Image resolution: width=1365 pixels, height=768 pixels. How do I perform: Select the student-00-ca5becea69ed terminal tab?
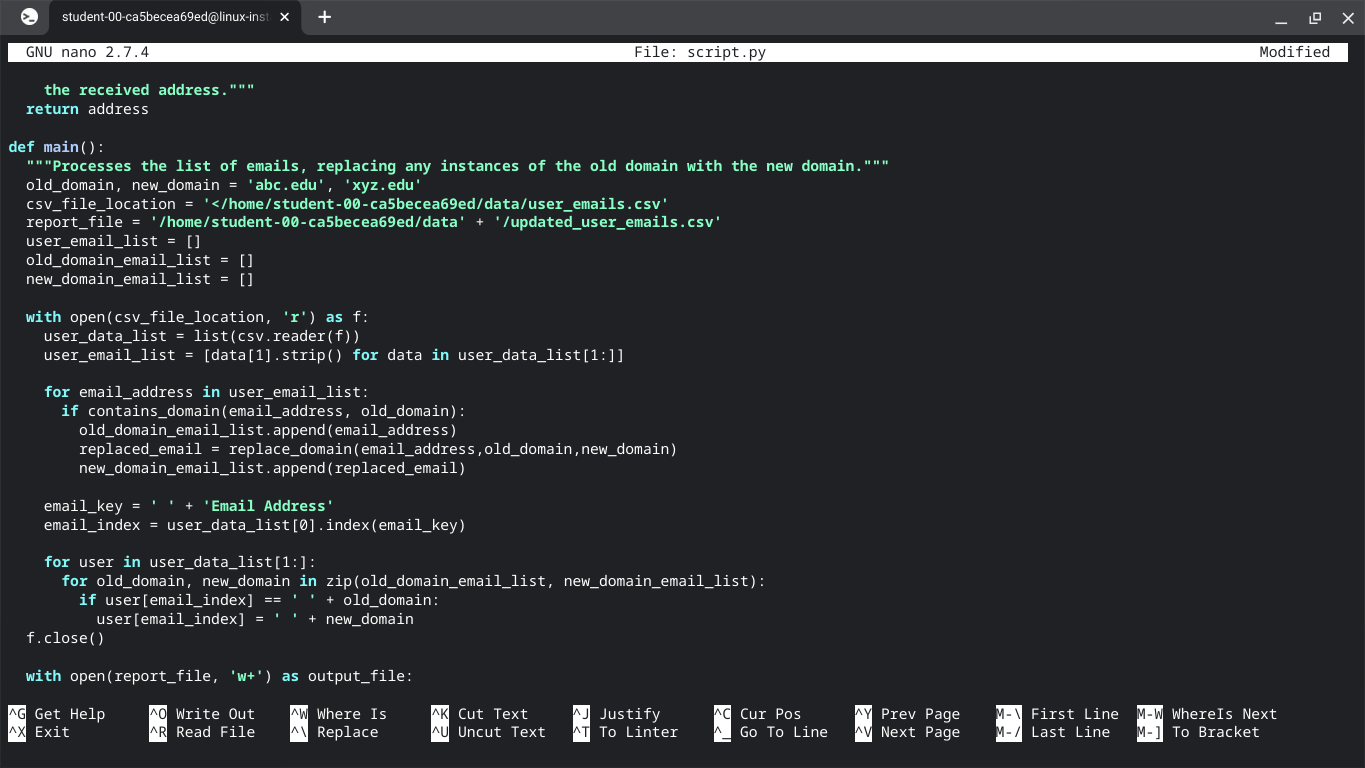click(x=176, y=17)
